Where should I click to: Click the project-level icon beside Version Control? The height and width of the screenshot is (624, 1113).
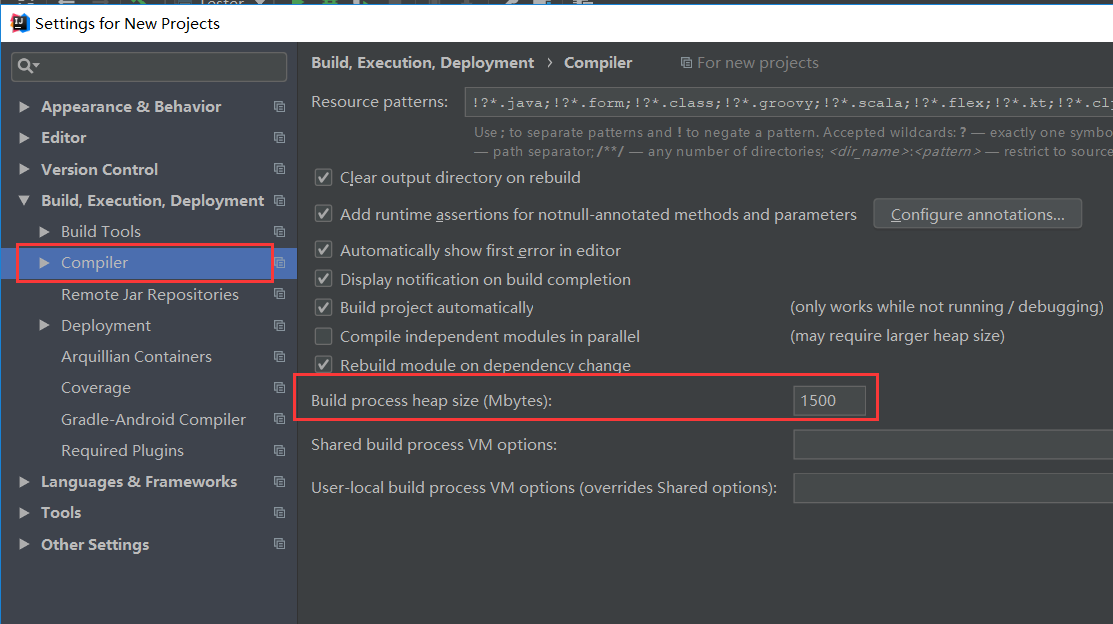click(x=280, y=169)
